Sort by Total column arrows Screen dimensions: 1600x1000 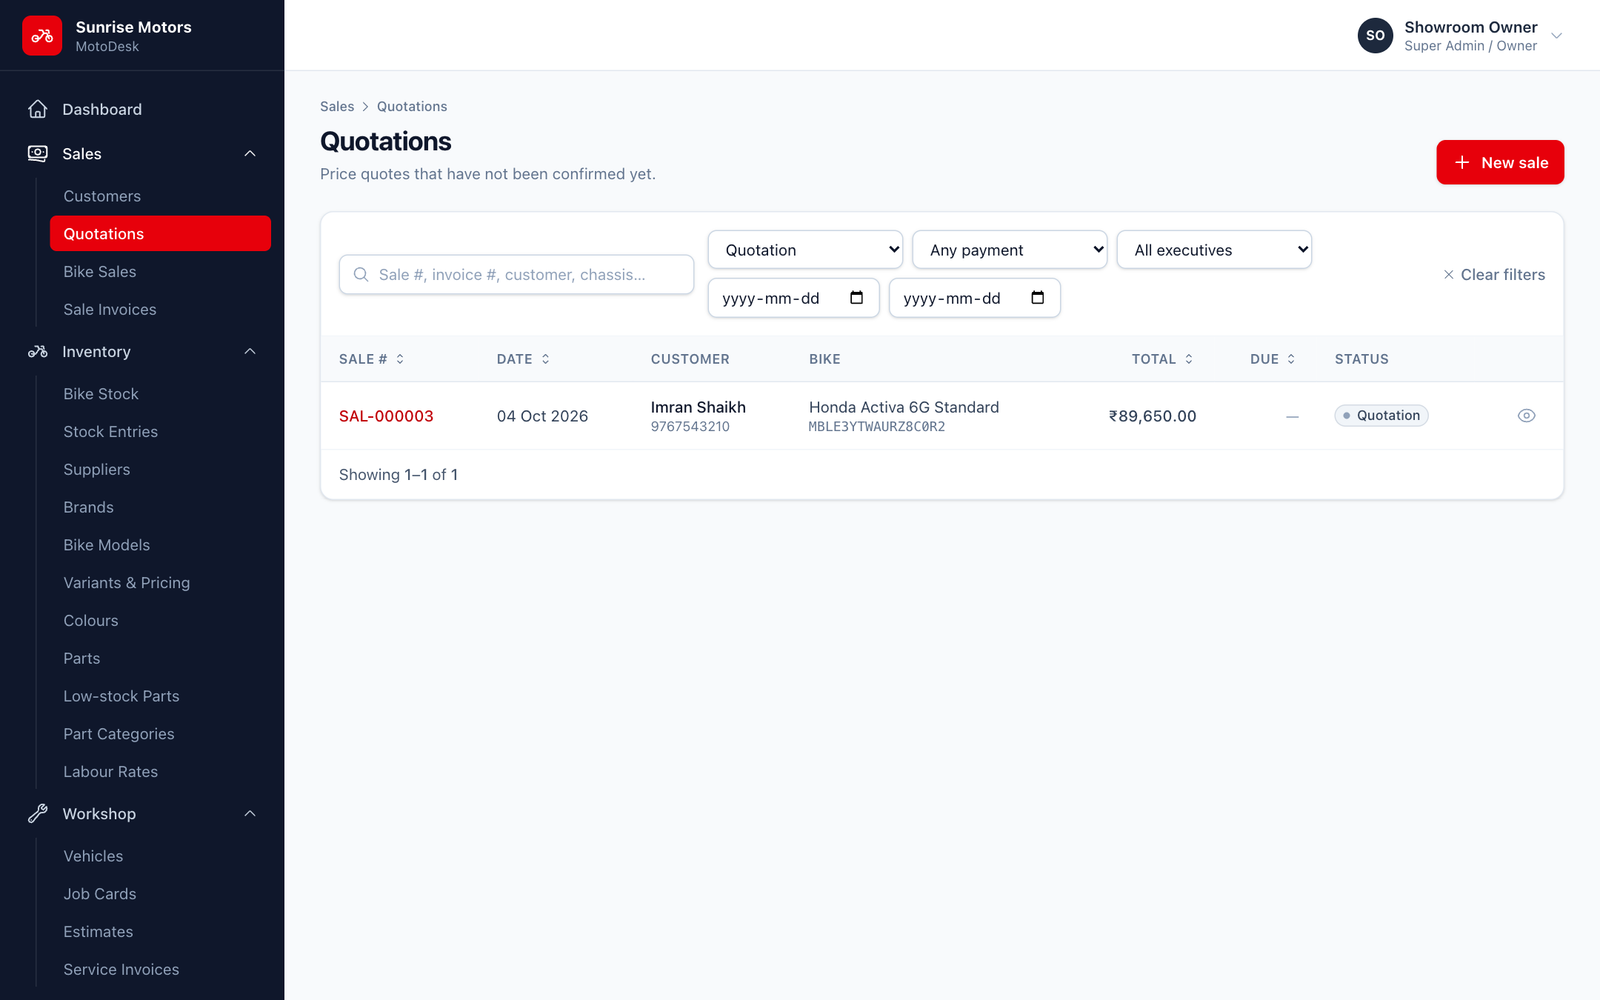(1189, 359)
